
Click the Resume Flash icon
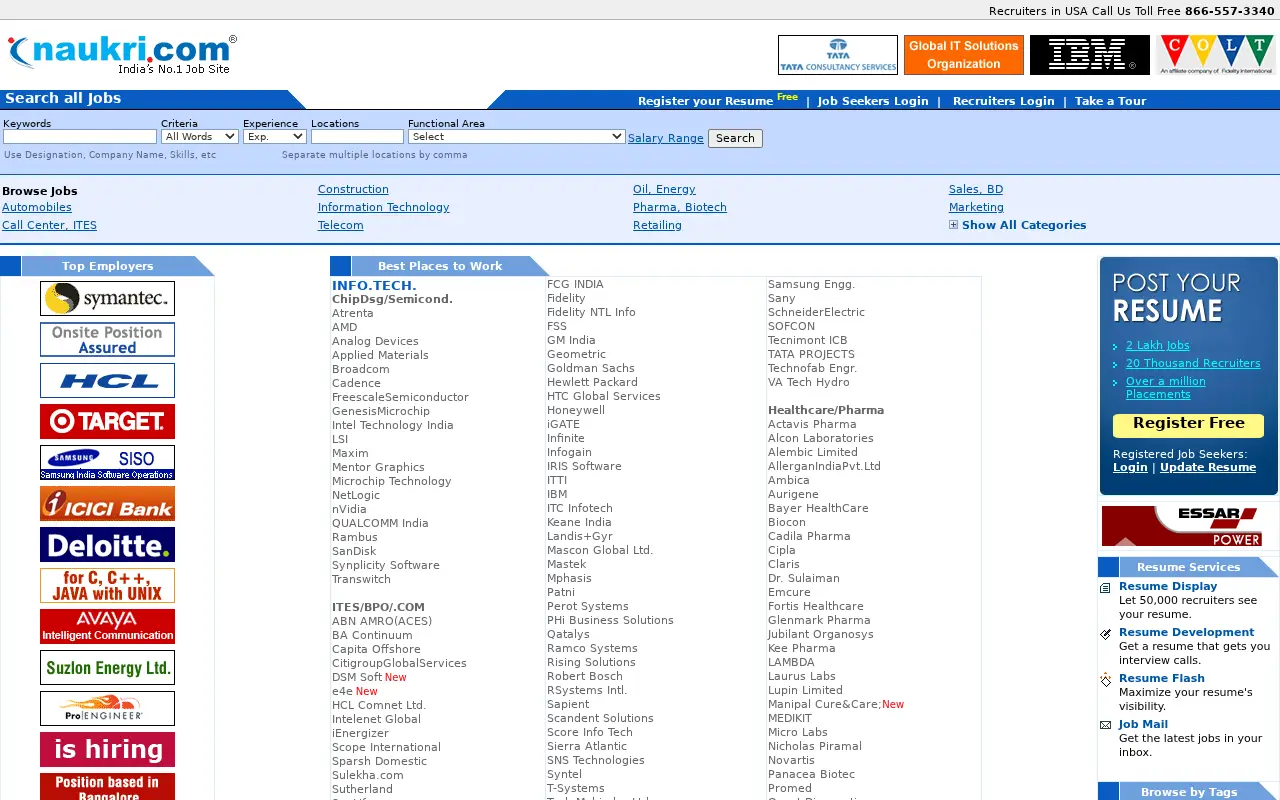(x=1105, y=680)
